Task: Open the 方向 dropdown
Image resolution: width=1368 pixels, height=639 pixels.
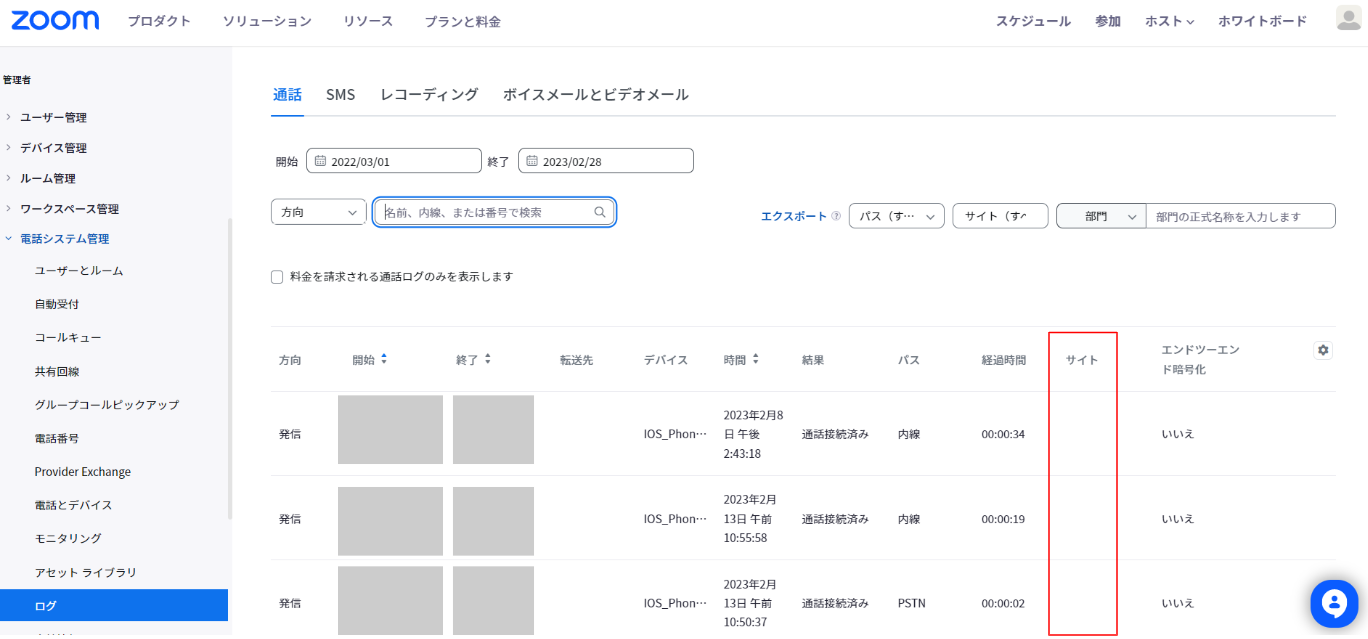Action: click(318, 212)
